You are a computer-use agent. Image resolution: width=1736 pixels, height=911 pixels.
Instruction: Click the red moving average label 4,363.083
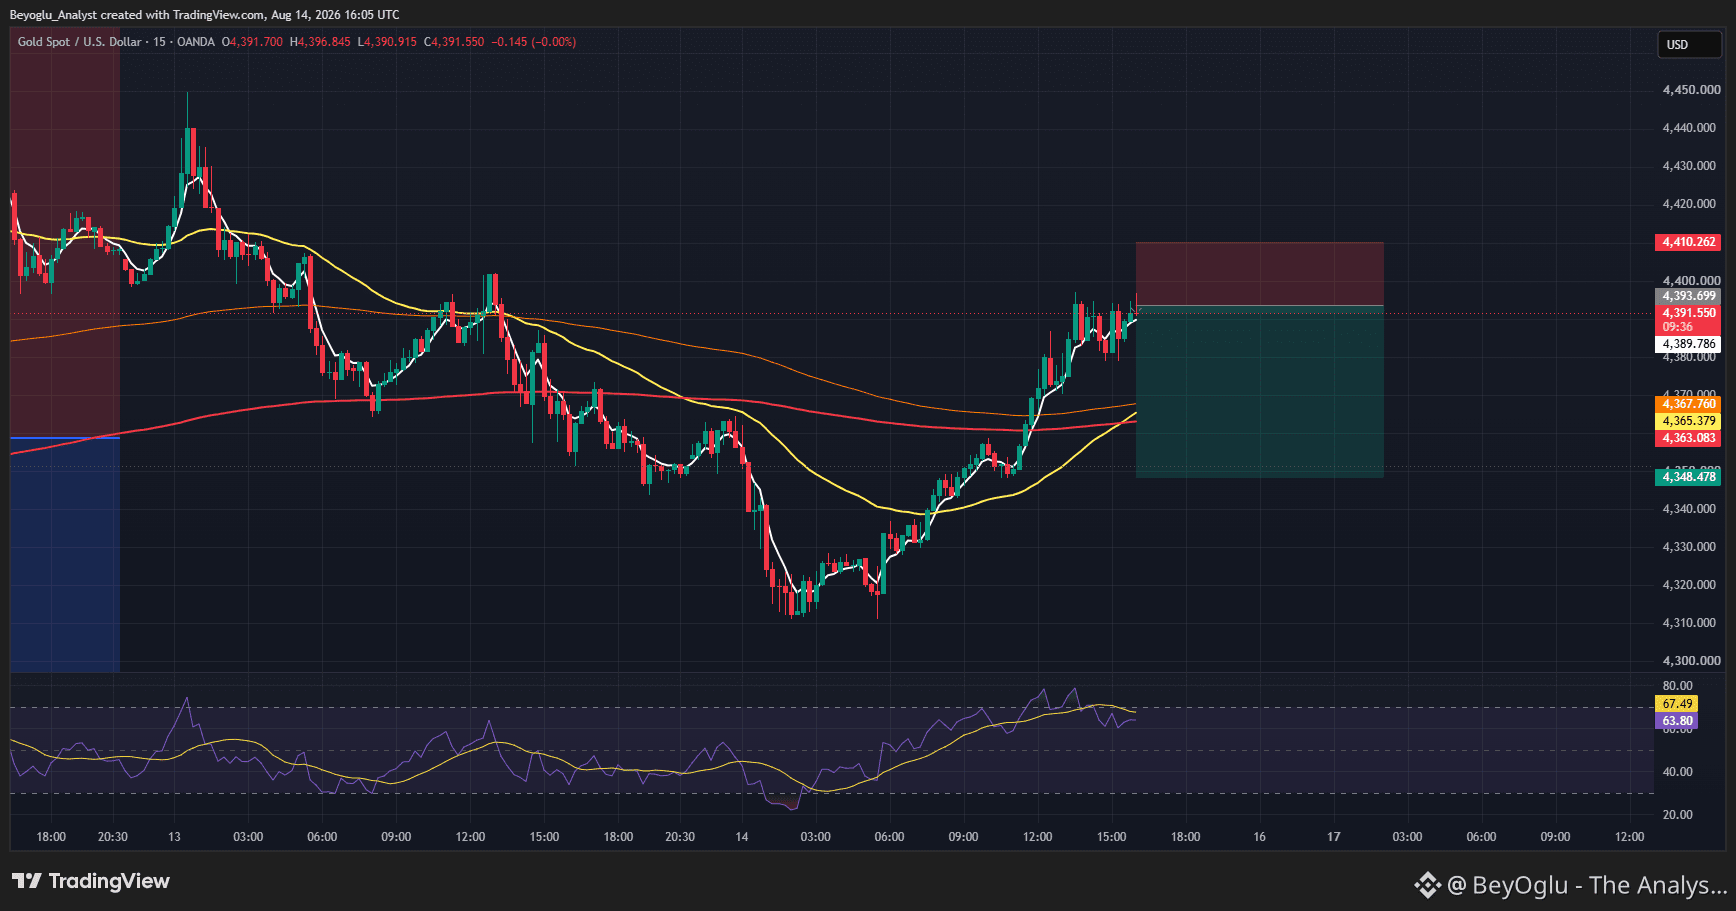point(1689,438)
